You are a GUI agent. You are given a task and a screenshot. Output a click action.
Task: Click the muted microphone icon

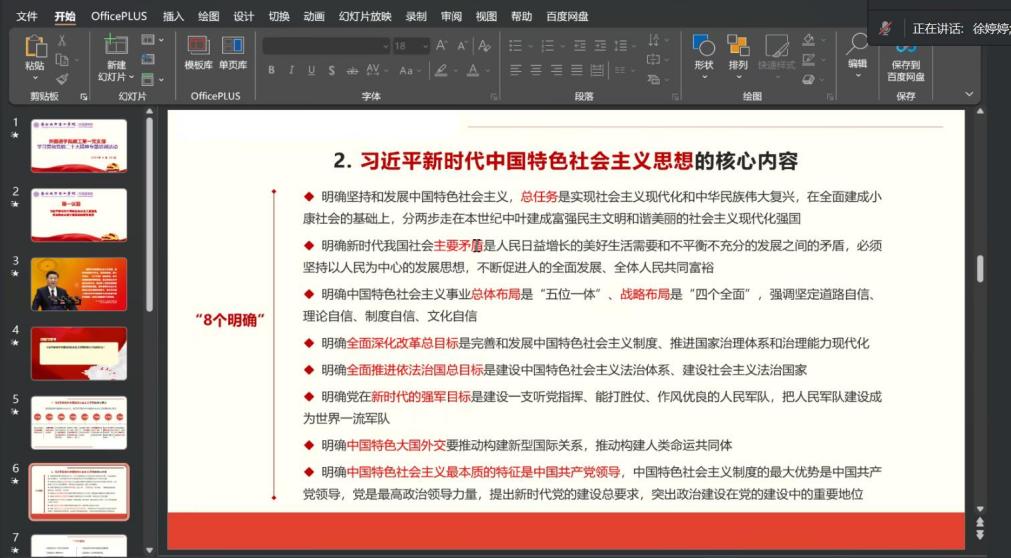[885, 28]
